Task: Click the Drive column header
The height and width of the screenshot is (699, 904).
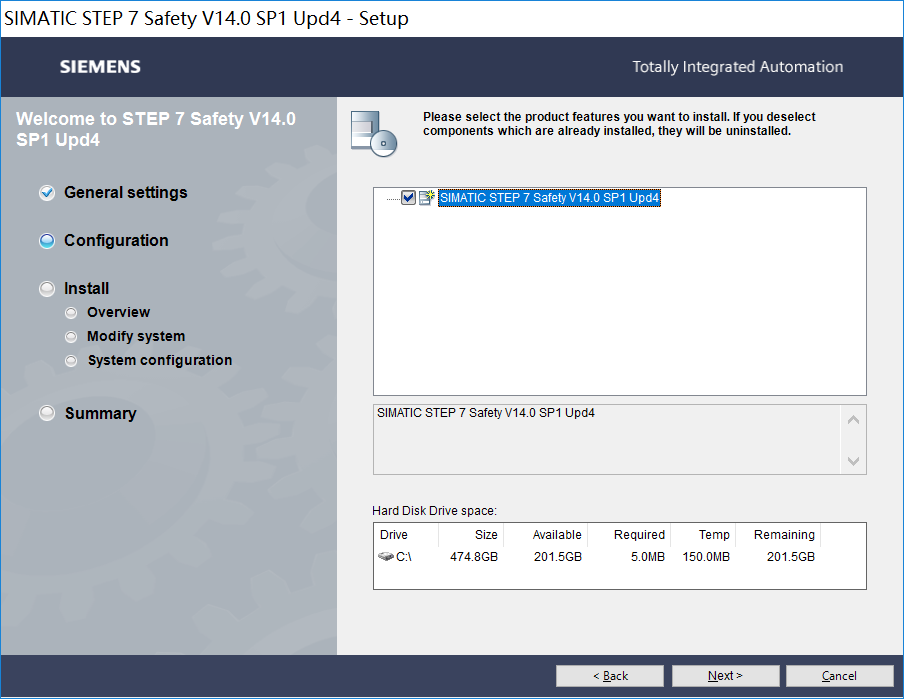Action: point(406,535)
